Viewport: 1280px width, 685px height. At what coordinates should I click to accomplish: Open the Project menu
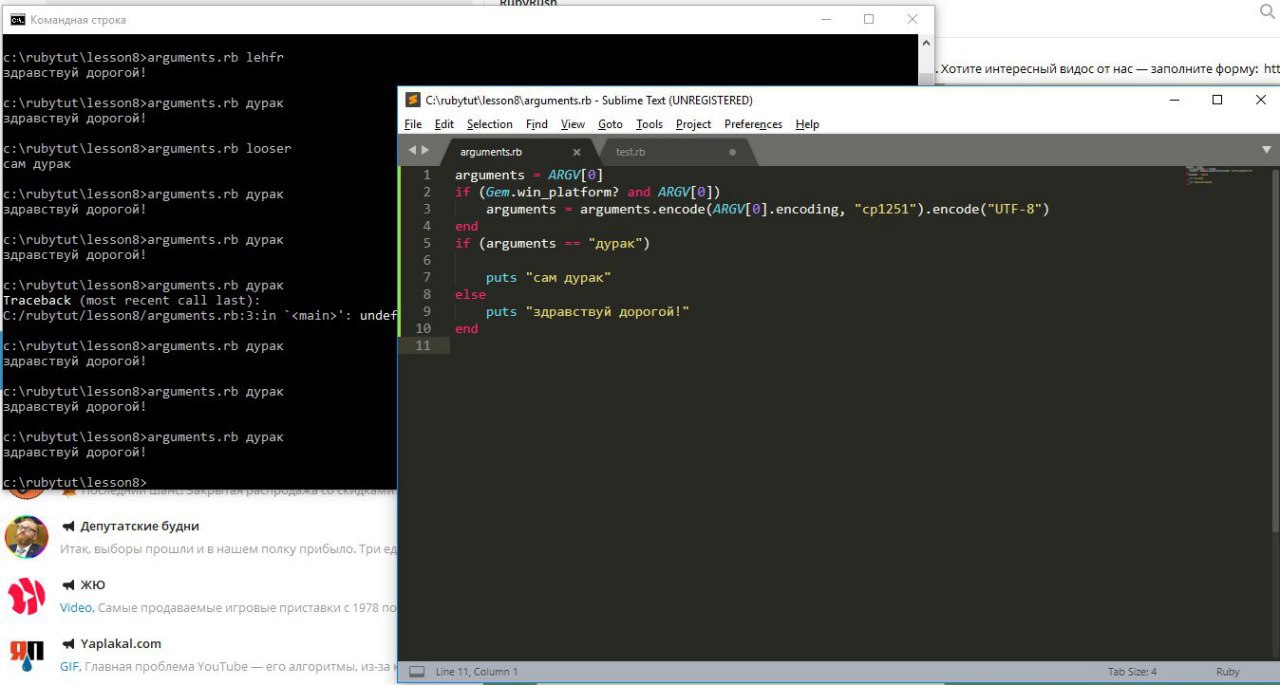point(693,124)
